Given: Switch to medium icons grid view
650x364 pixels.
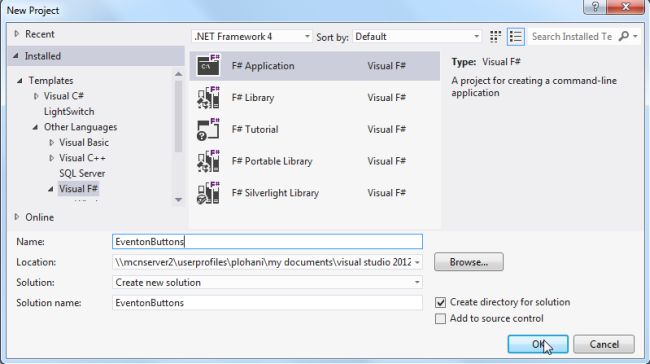Looking at the screenshot, I should point(495,37).
